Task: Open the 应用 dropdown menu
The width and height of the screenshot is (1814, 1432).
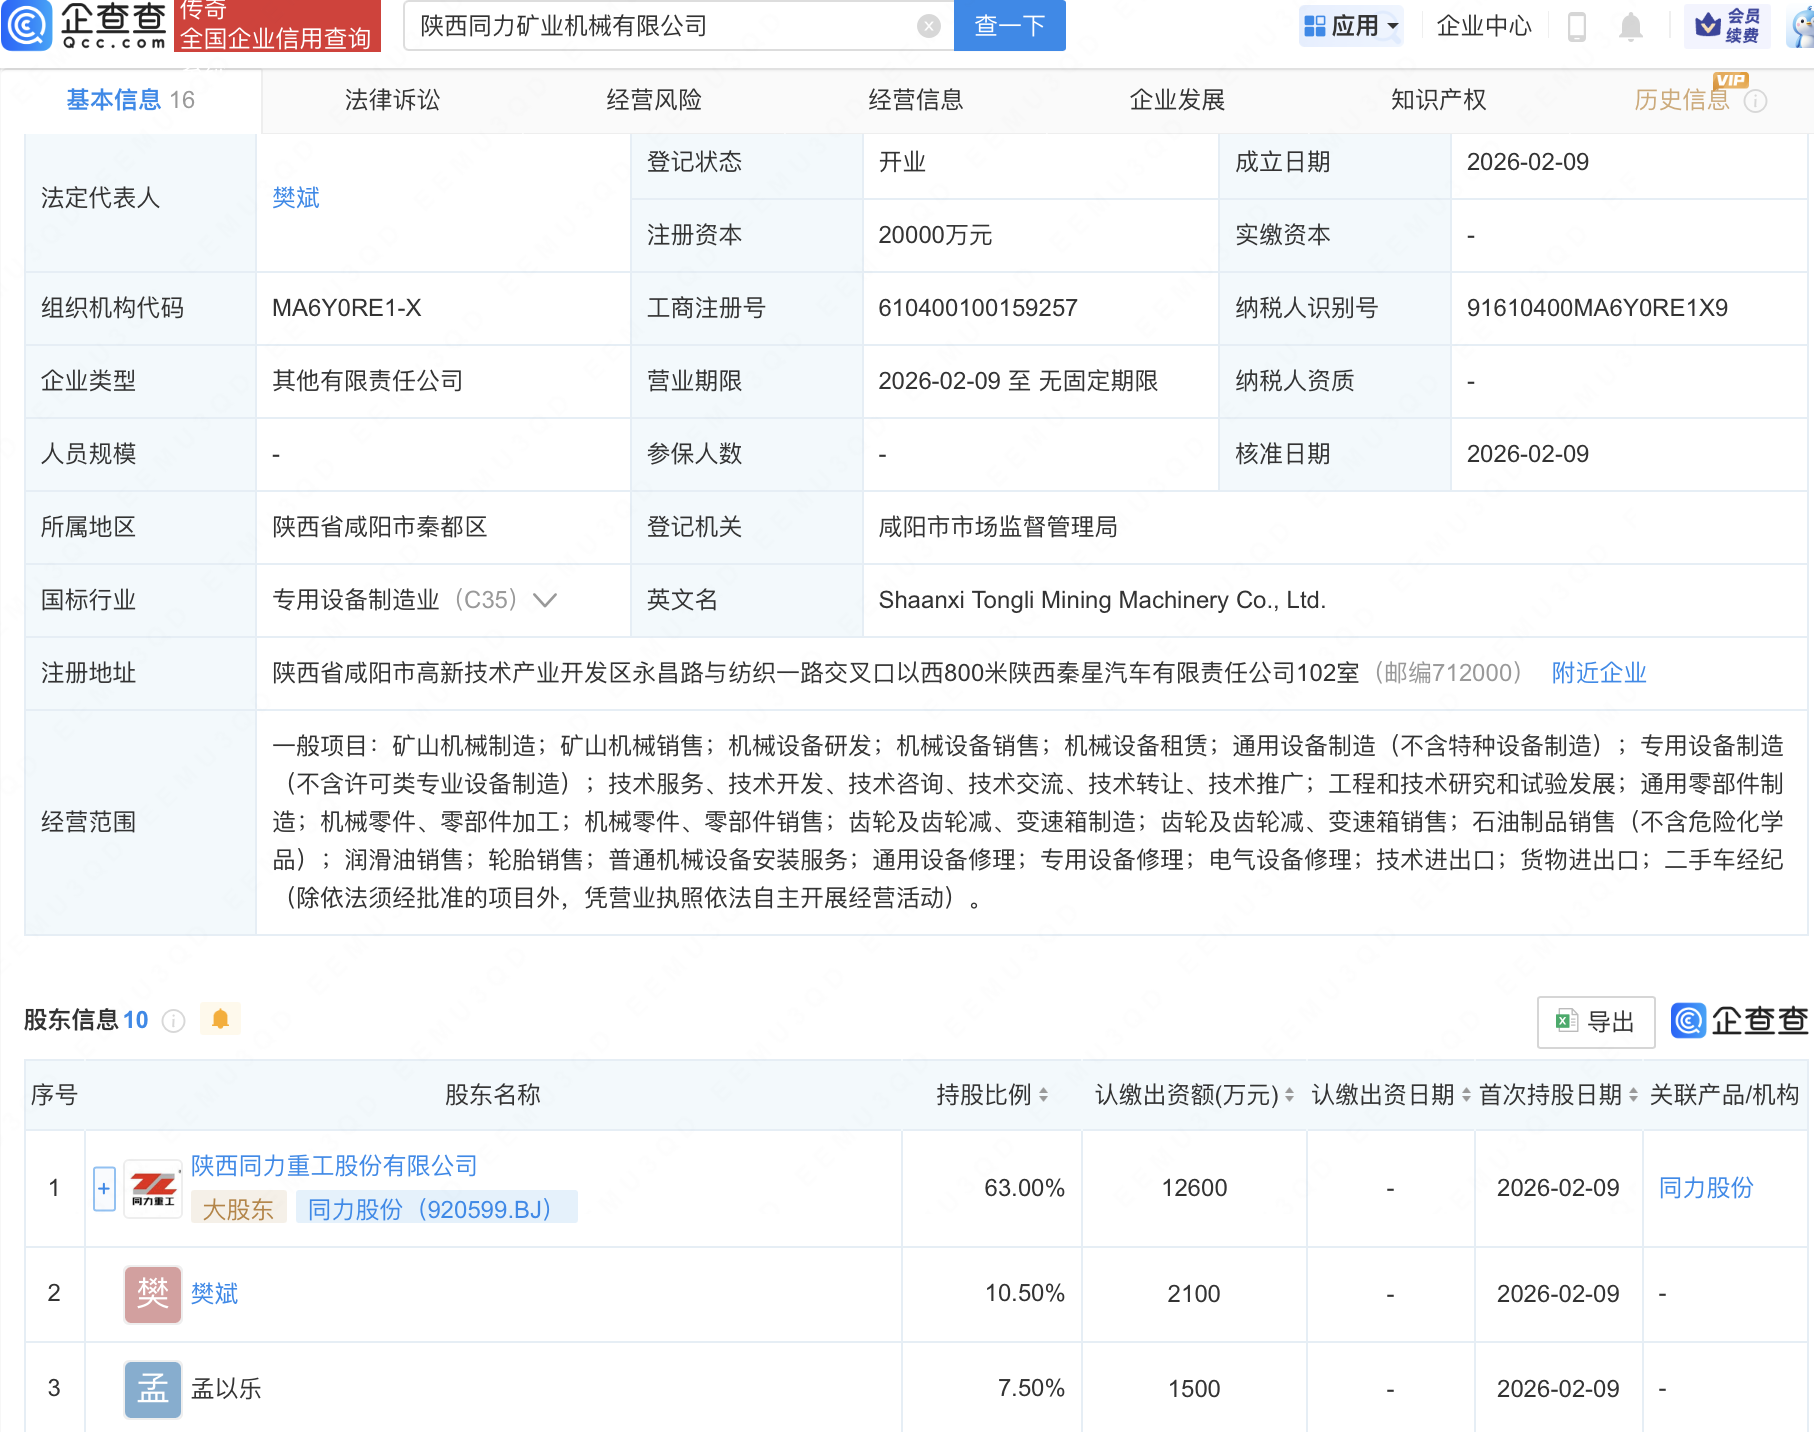Action: [x=1352, y=26]
